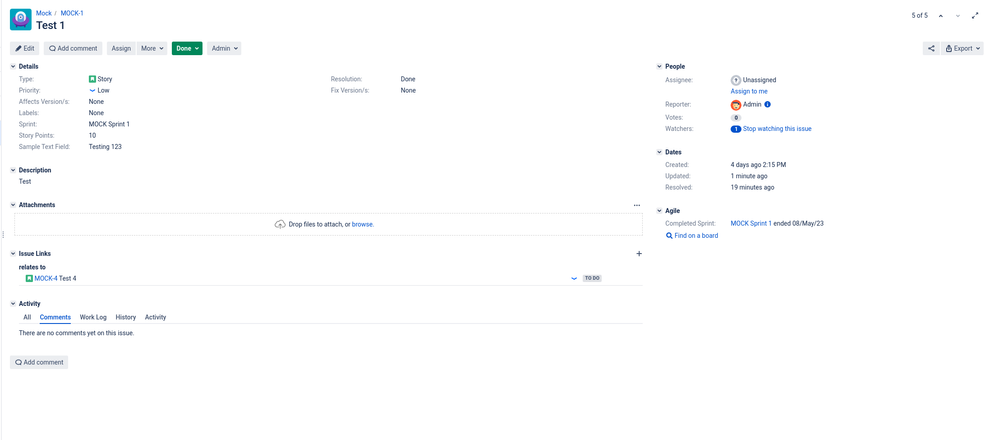Open the History tab
The width and height of the screenshot is (999, 440).
coord(126,317)
